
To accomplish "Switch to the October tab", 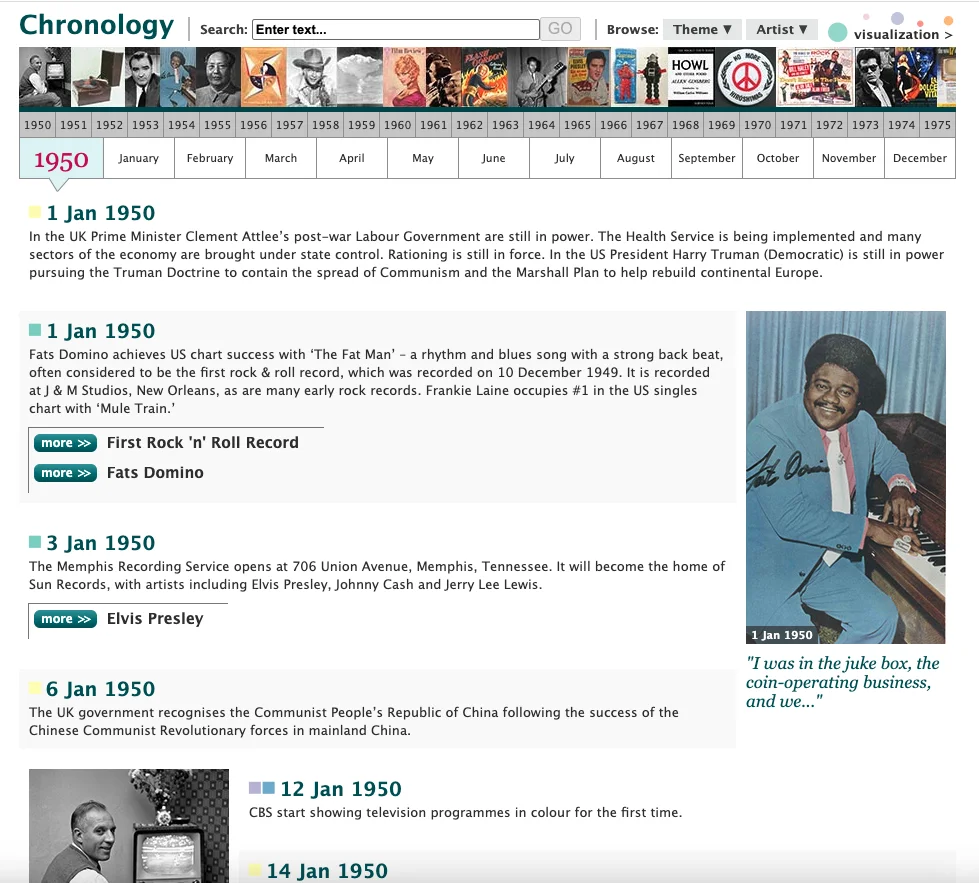I will click(x=778, y=158).
